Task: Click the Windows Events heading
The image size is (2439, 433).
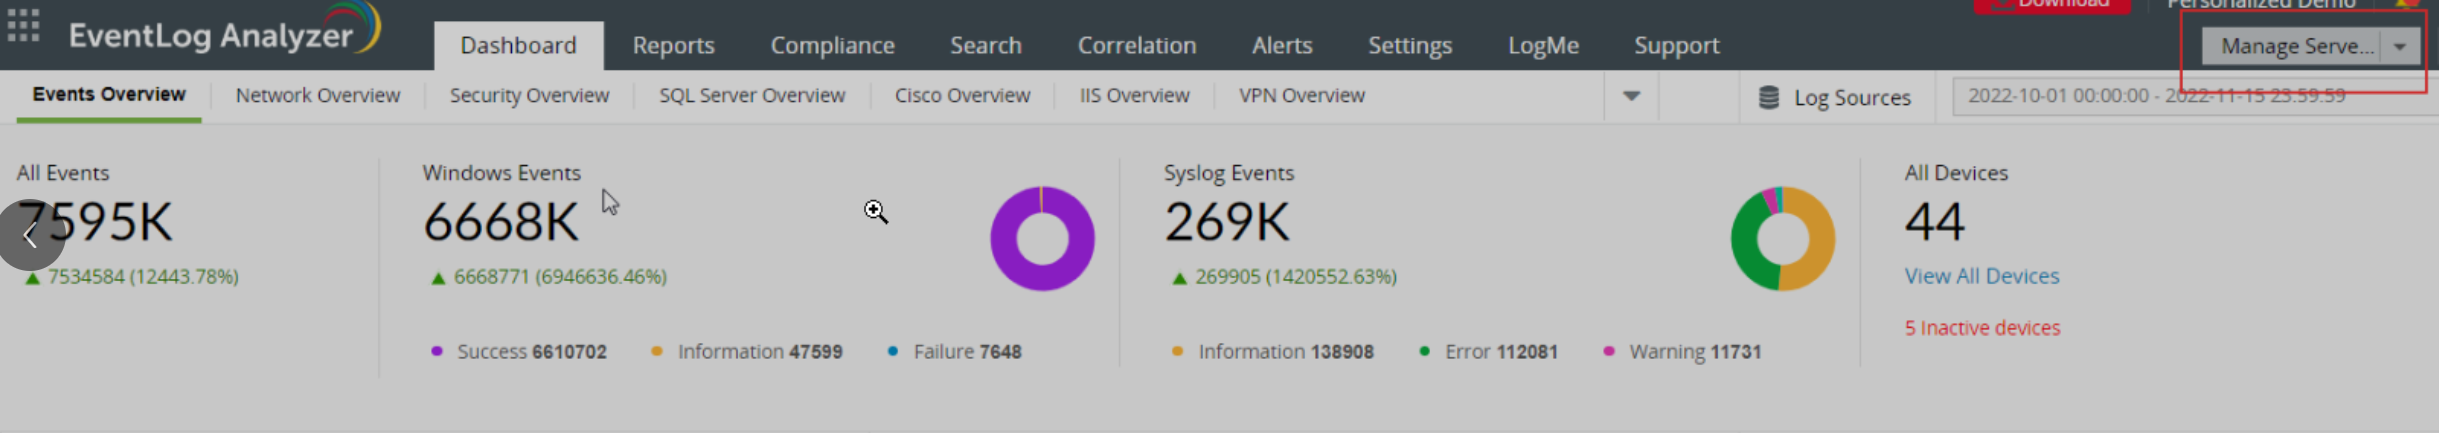Action: (501, 173)
